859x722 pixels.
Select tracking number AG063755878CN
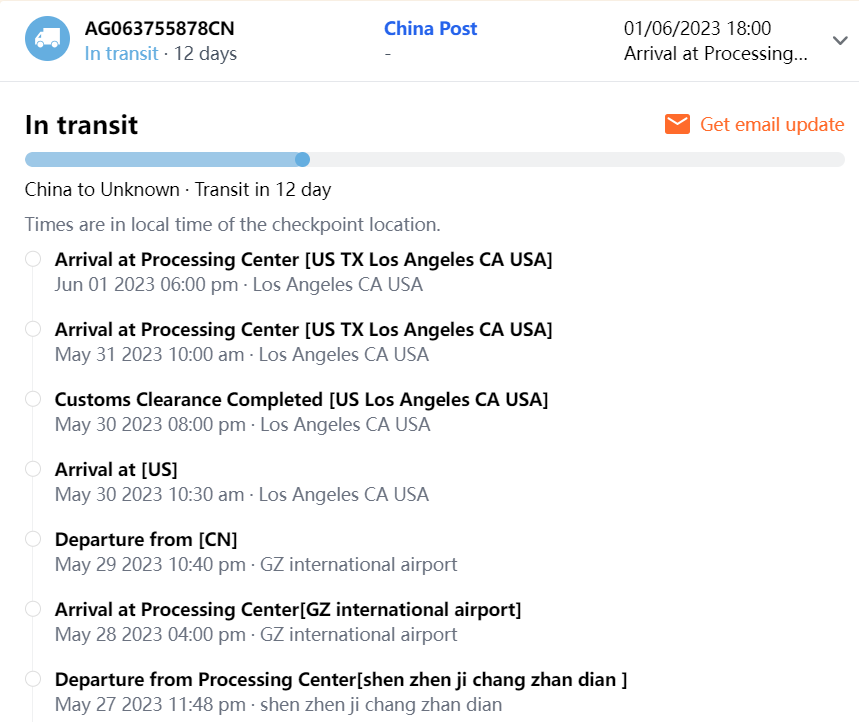pos(160,29)
